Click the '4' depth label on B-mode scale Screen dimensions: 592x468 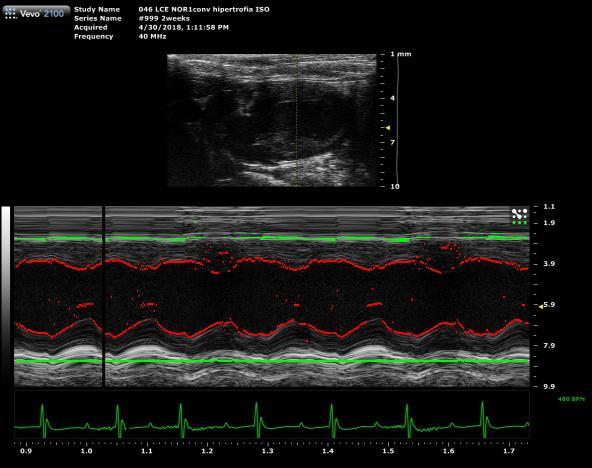click(393, 98)
